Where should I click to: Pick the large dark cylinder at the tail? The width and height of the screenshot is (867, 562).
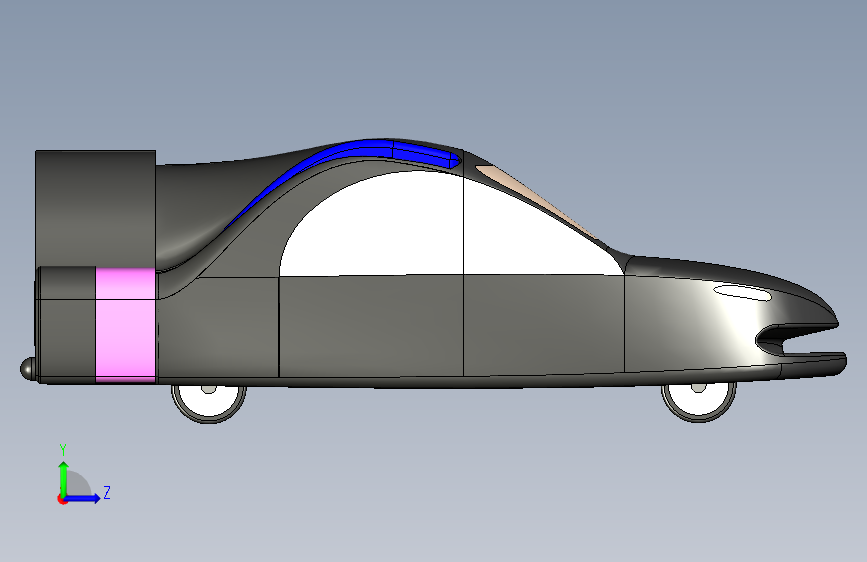[x=95, y=209]
